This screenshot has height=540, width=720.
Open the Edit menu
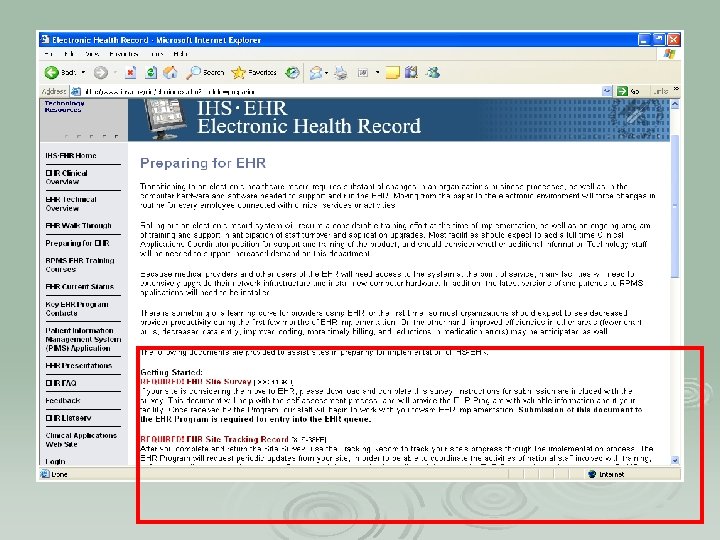coord(69,54)
